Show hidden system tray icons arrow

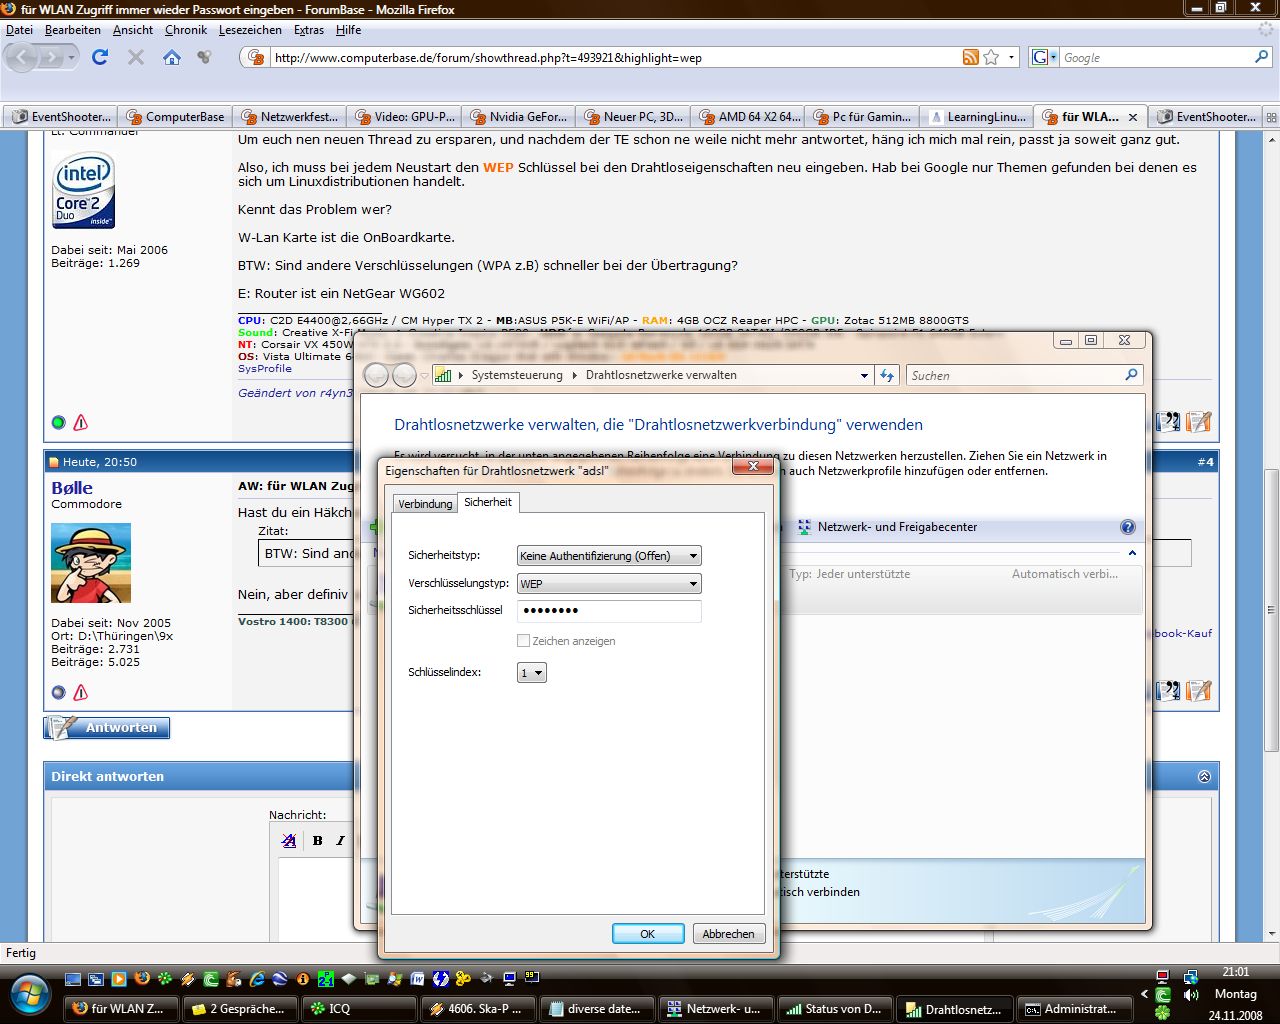click(x=1144, y=995)
